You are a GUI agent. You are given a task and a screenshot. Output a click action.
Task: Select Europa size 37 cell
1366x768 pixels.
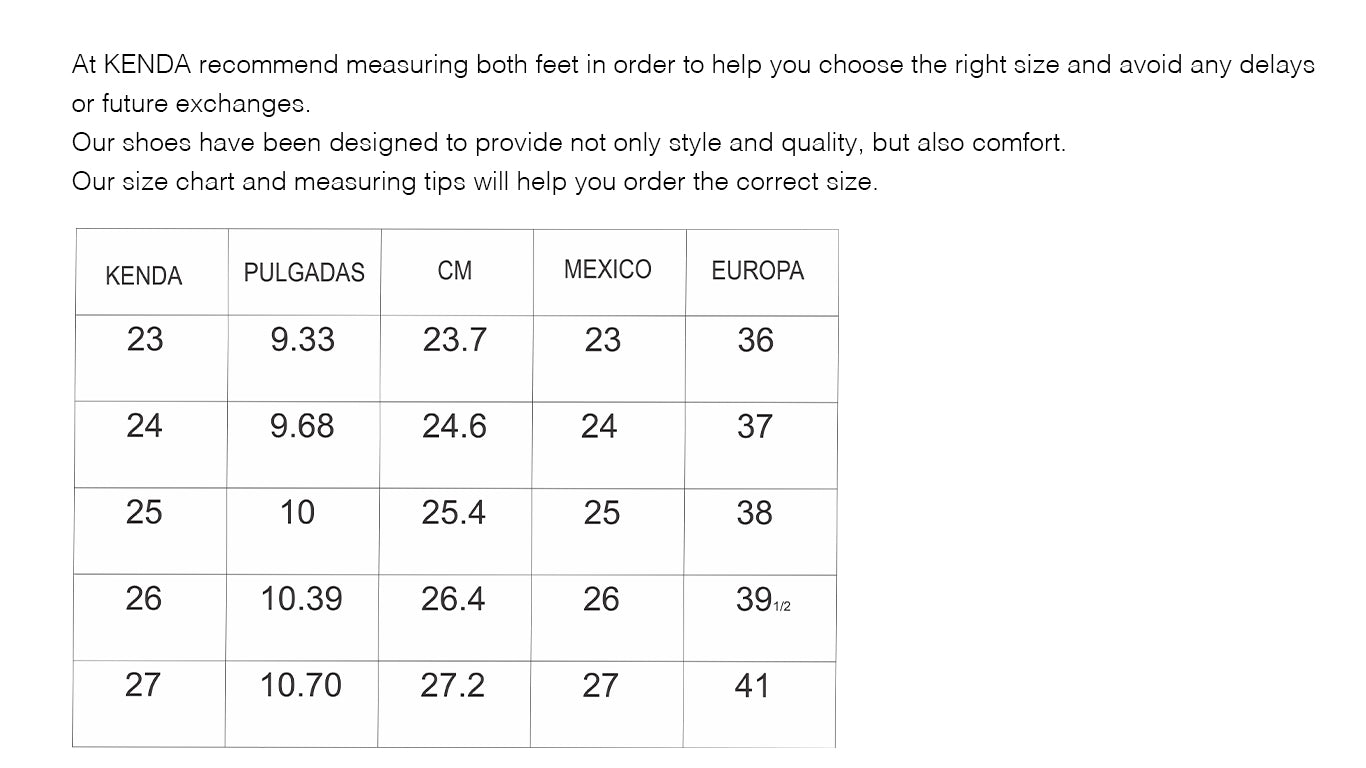click(755, 427)
